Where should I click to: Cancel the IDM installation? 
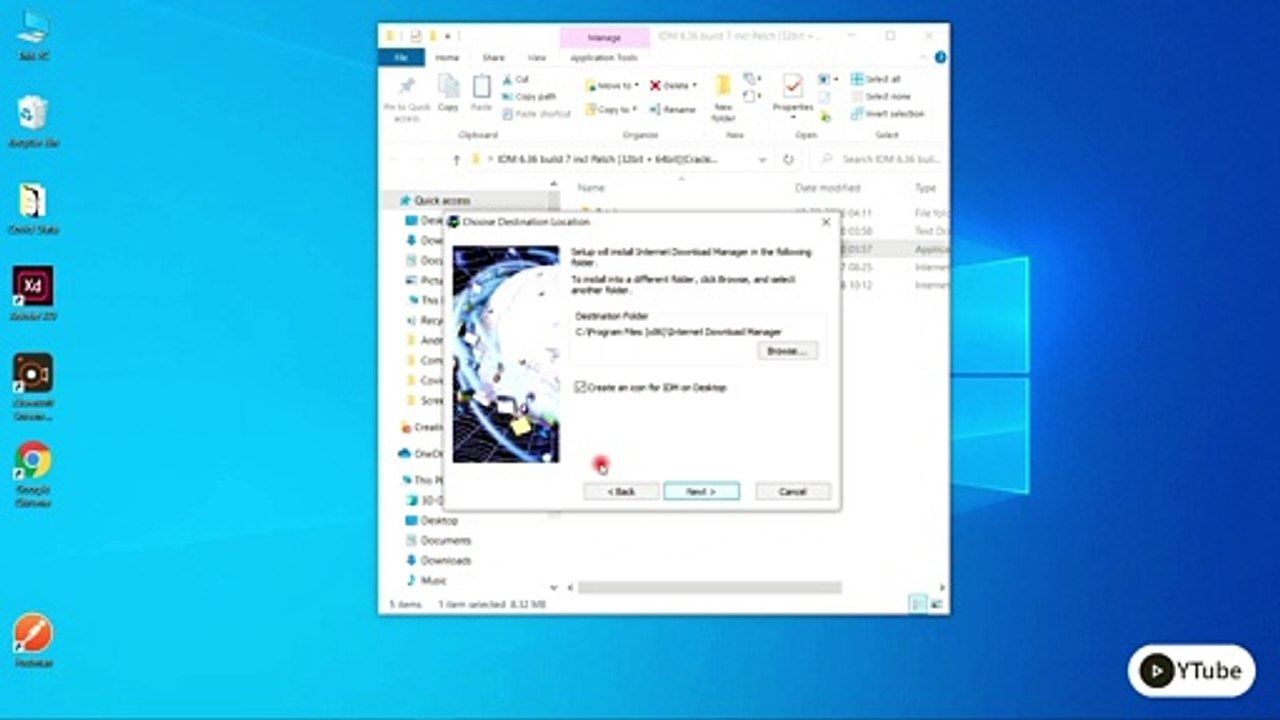tap(793, 491)
